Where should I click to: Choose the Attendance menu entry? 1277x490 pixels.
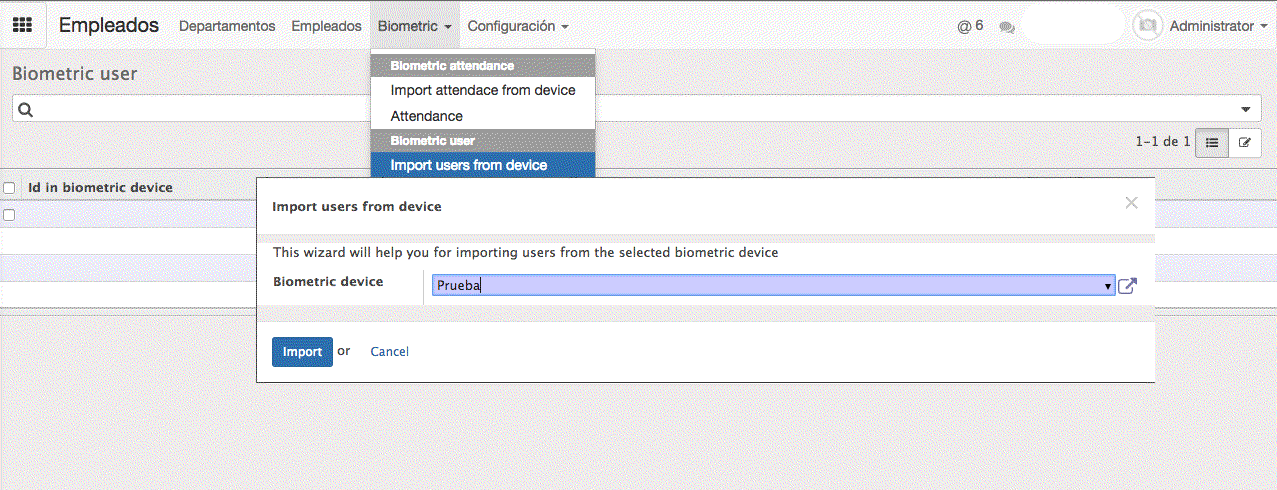(426, 116)
